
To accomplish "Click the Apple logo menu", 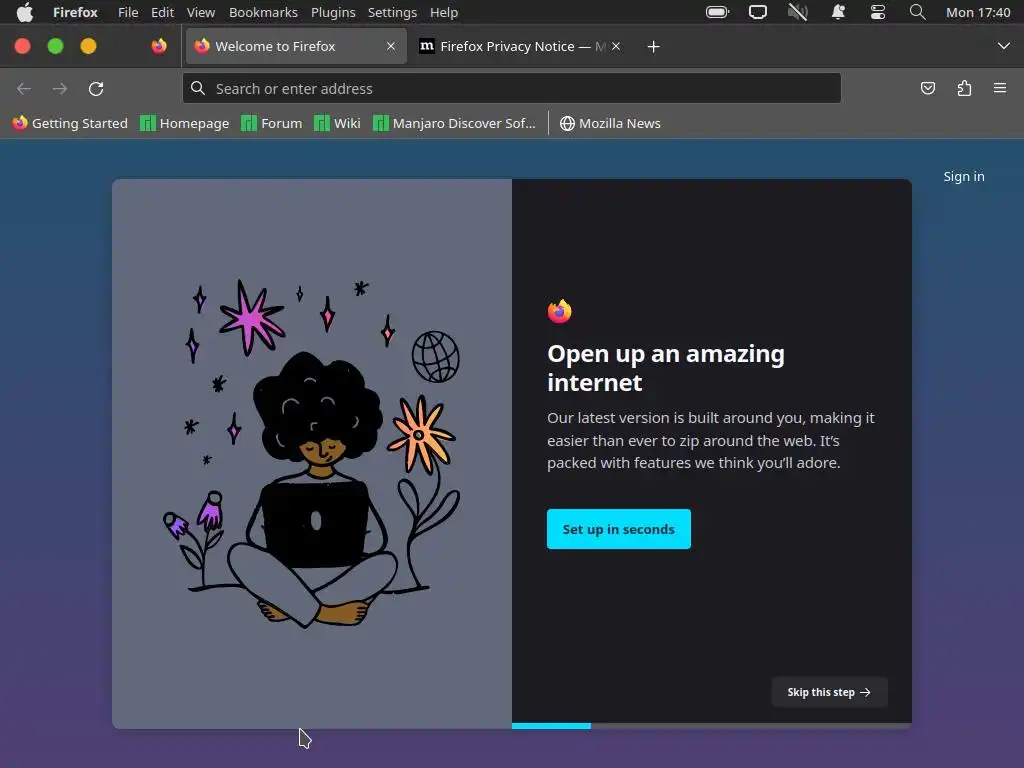I will pos(24,12).
